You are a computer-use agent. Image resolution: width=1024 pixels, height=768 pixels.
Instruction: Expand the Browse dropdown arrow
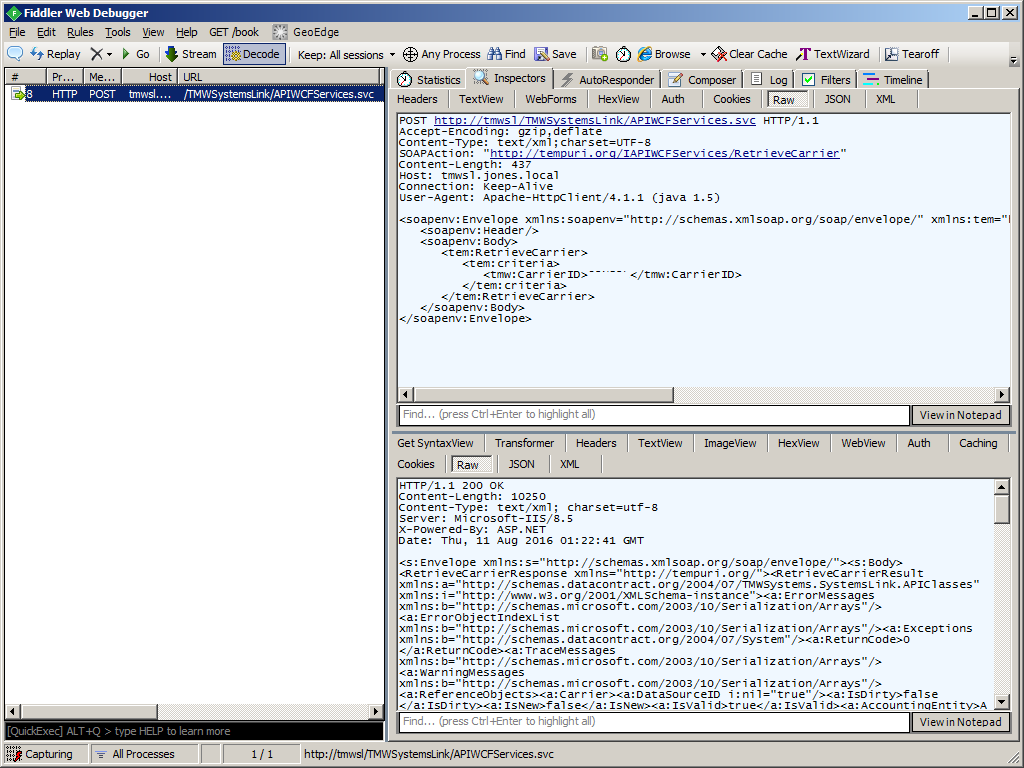click(x=703, y=54)
